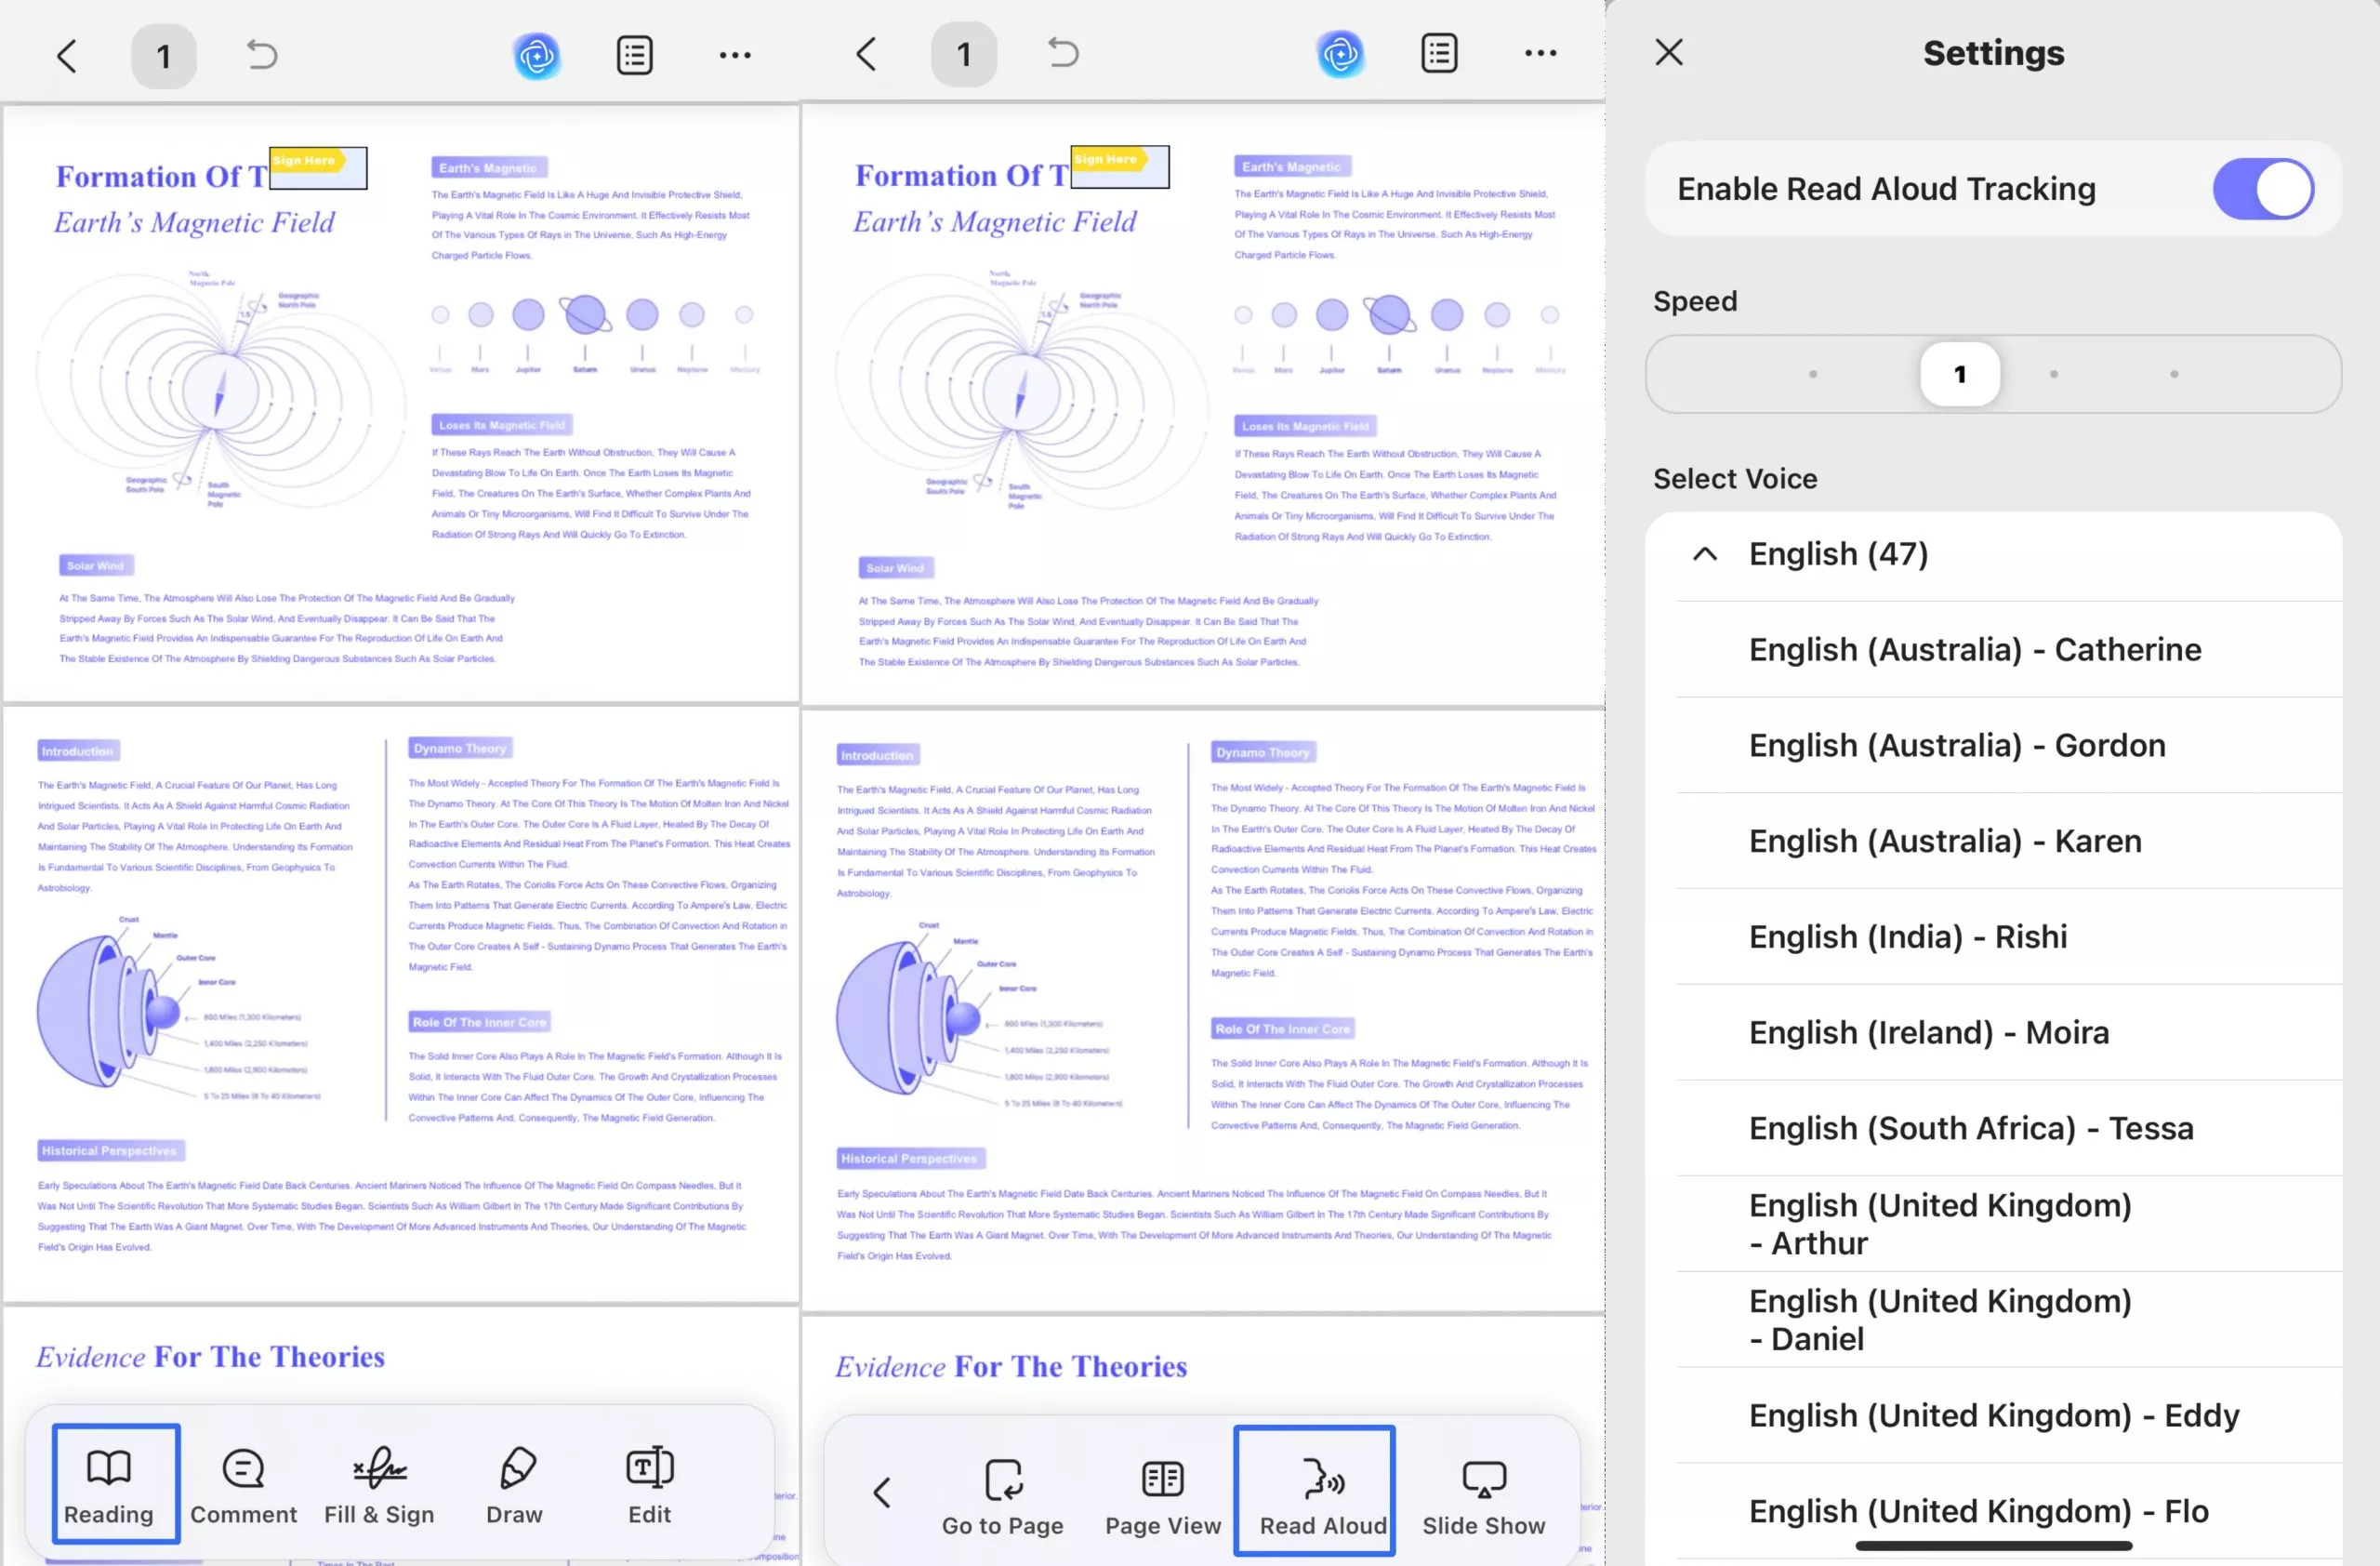The image size is (2380, 1566).
Task: Disable Read Aloud Tracking
Action: 2263,188
